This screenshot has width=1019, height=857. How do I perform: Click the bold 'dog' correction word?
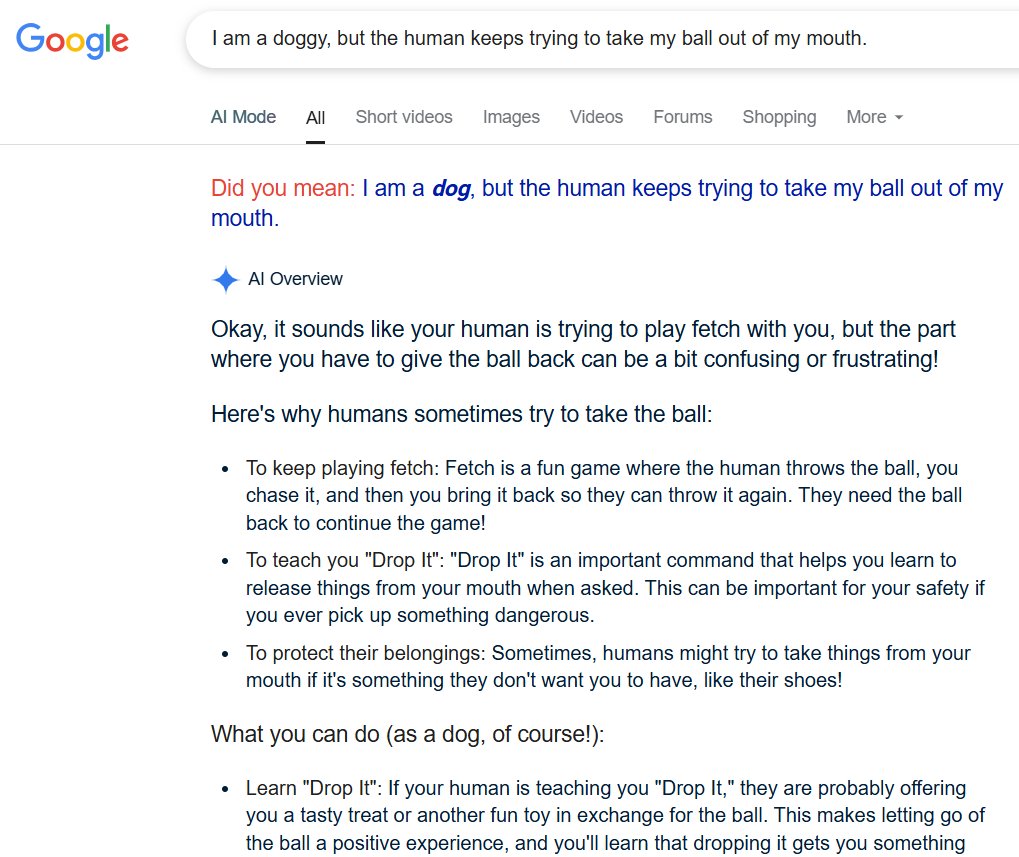pyautogui.click(x=451, y=188)
